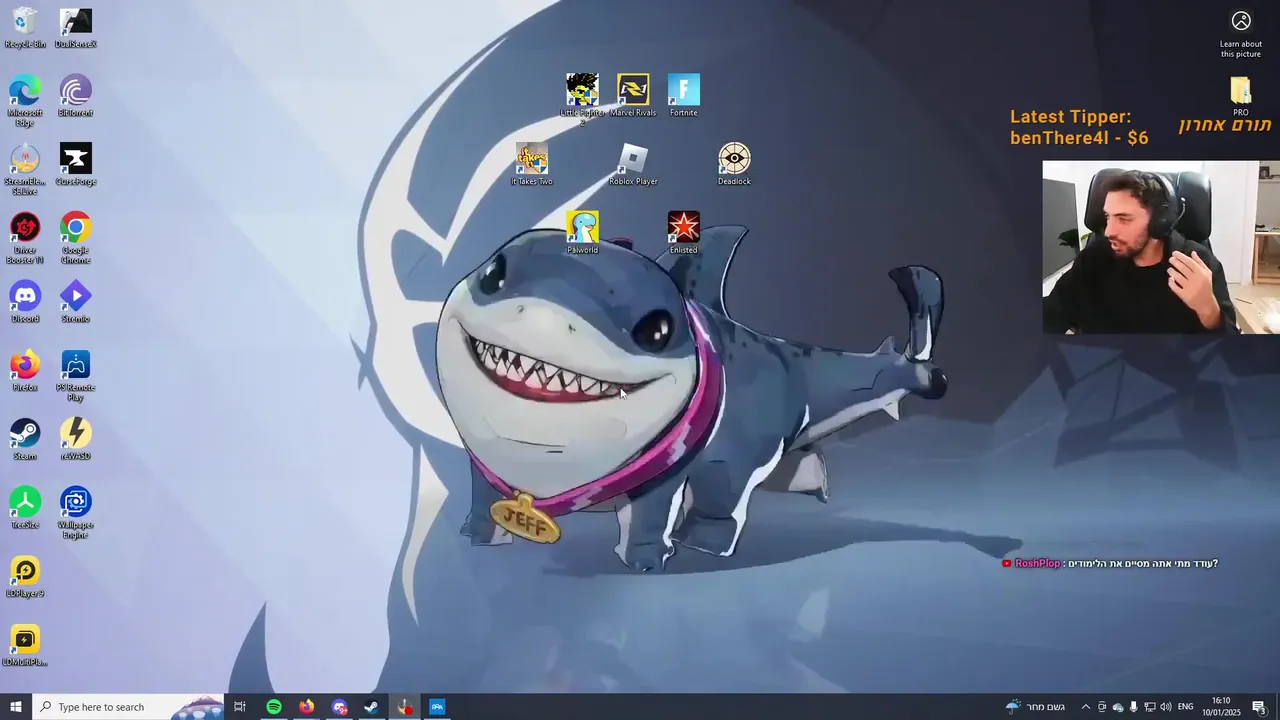
Task: Open network settings tray icon
Action: tap(1149, 707)
